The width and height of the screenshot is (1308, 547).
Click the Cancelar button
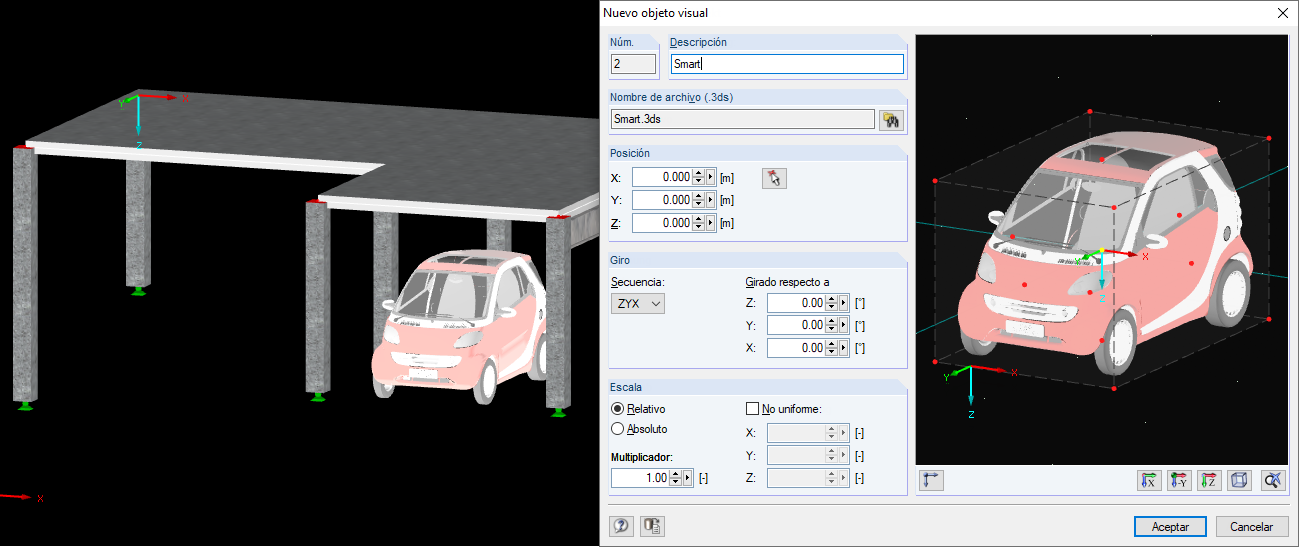tap(1252, 527)
